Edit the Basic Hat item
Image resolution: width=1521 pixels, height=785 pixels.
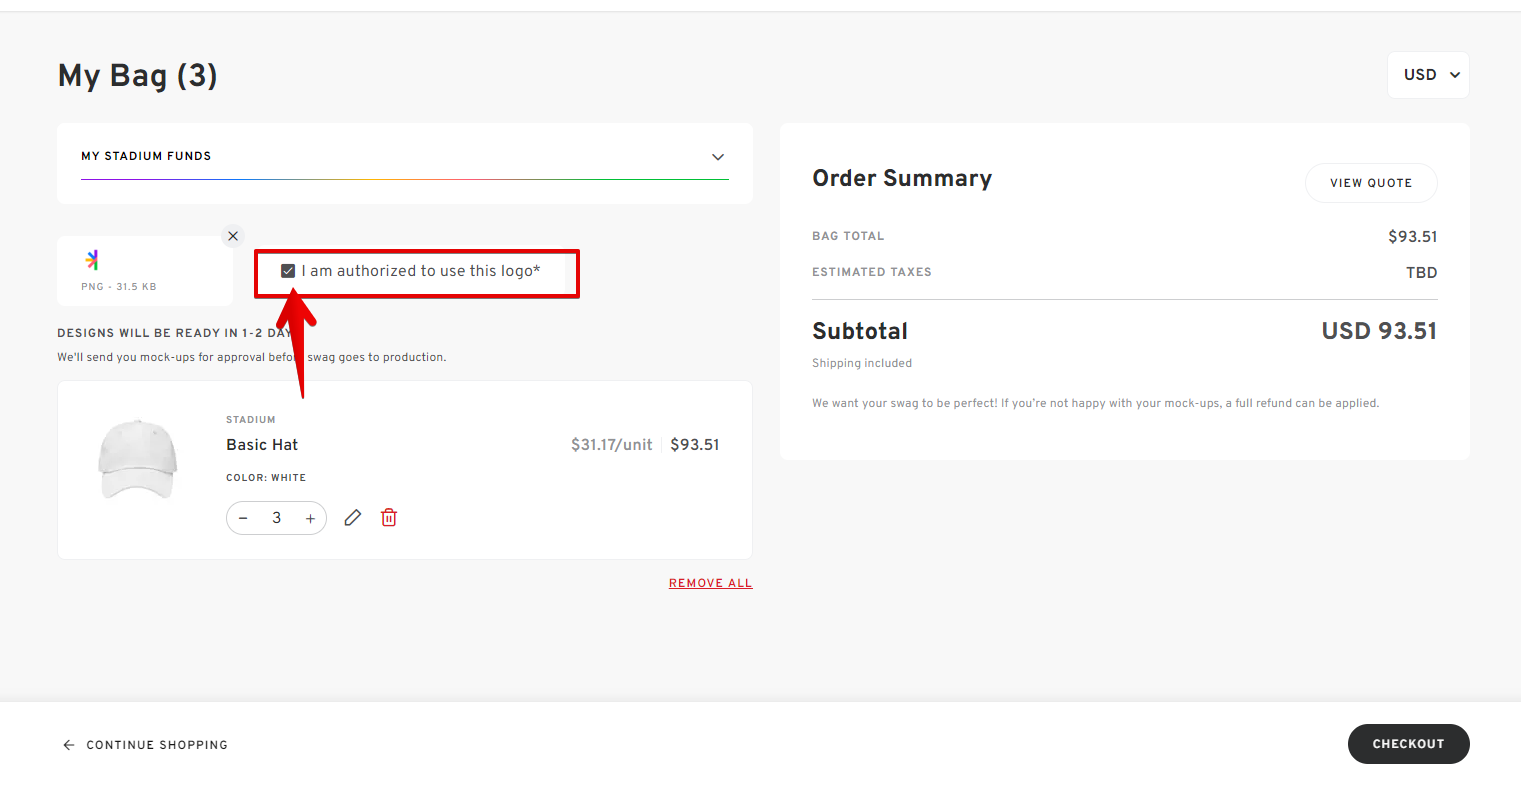pos(352,518)
